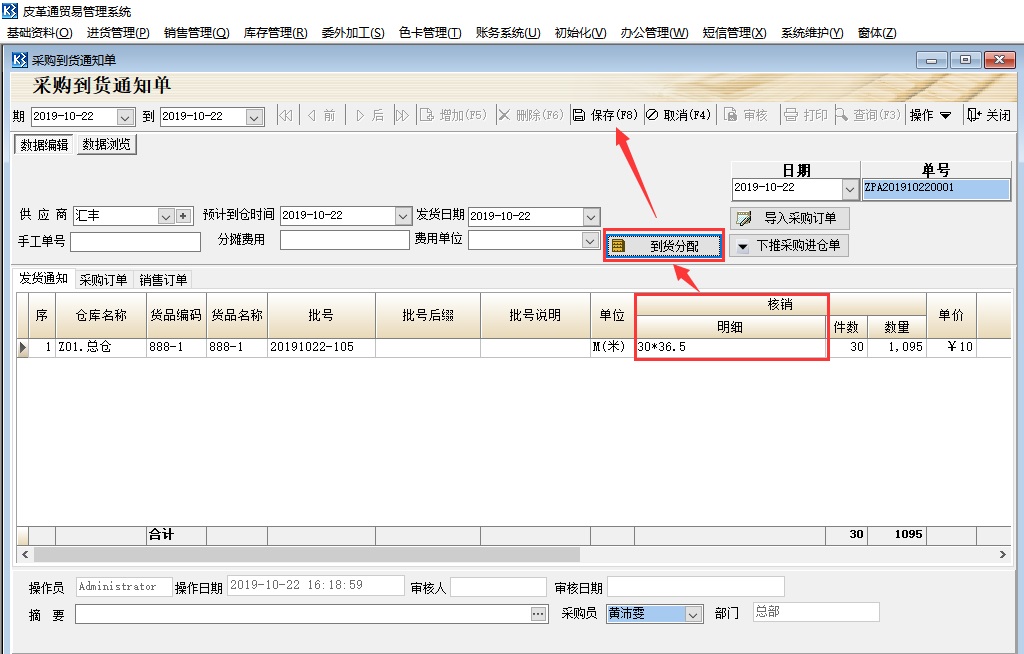Click the plus icon next to 供应商
This screenshot has width=1024, height=654.
click(x=183, y=216)
